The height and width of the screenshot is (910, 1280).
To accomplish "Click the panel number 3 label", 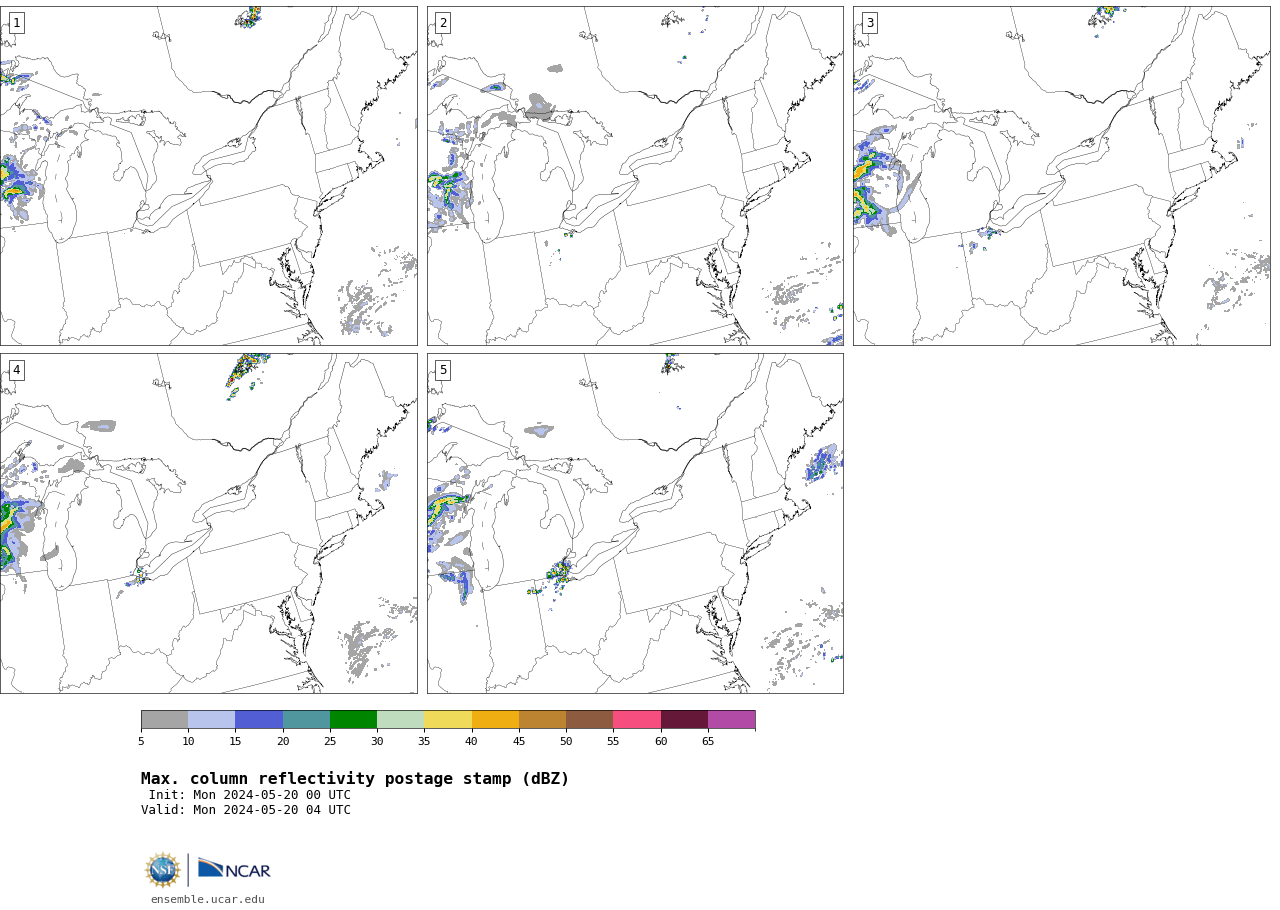I will pyautogui.click(x=869, y=23).
